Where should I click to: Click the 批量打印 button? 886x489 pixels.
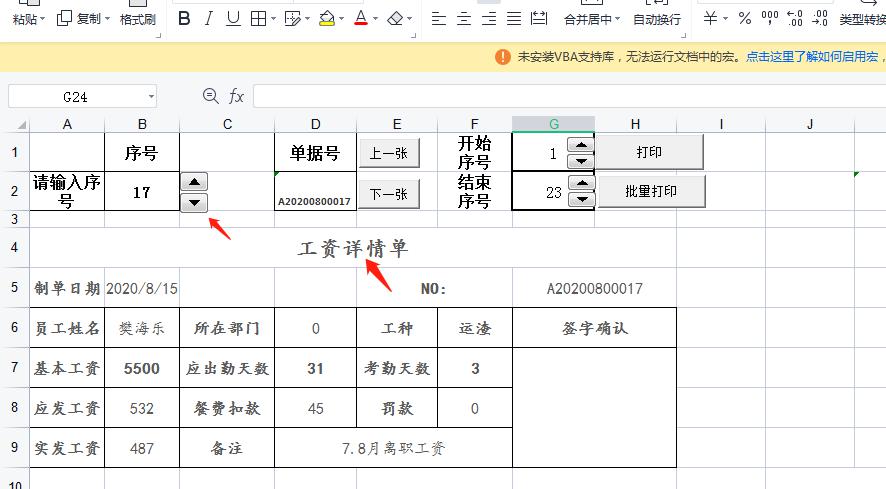tap(651, 191)
